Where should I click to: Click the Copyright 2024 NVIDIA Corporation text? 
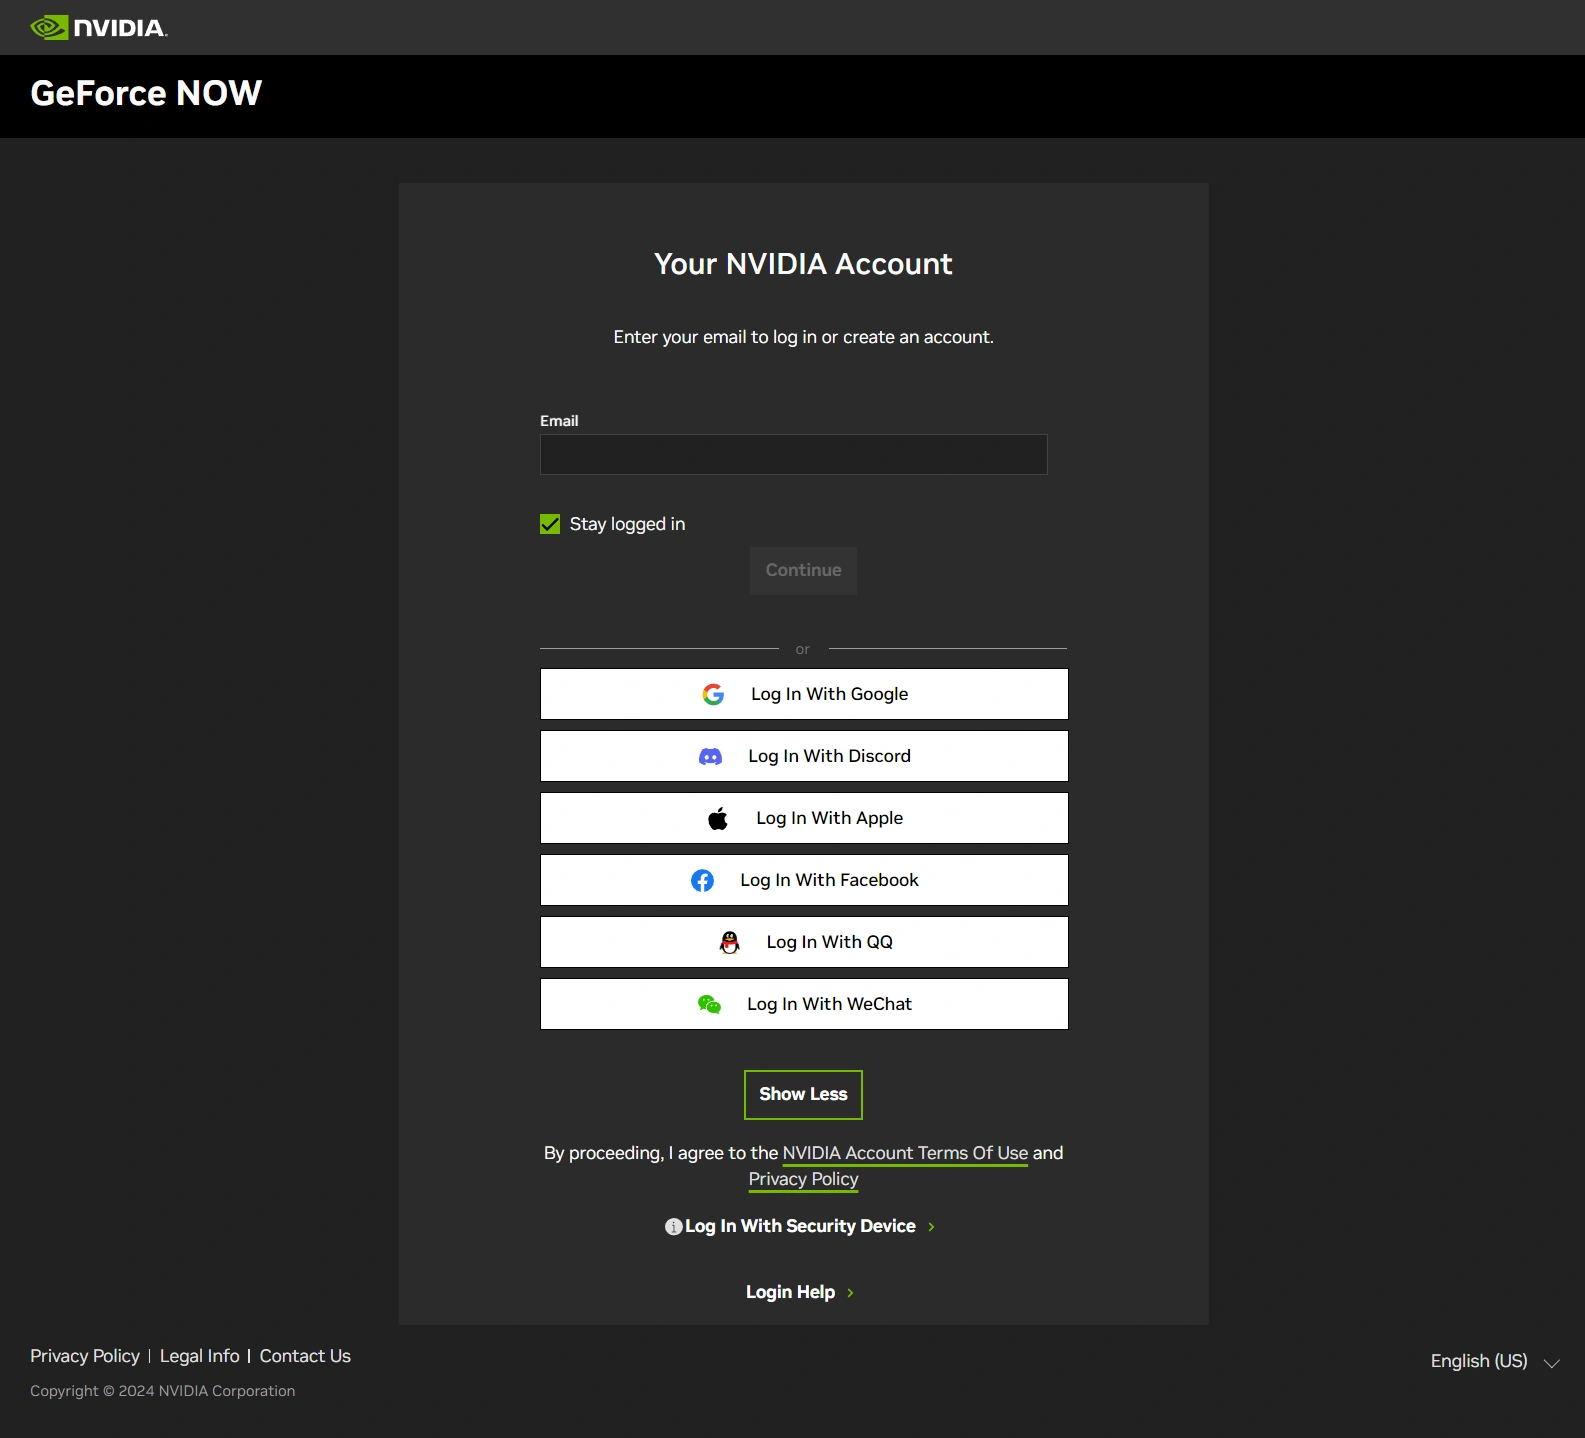click(163, 1391)
